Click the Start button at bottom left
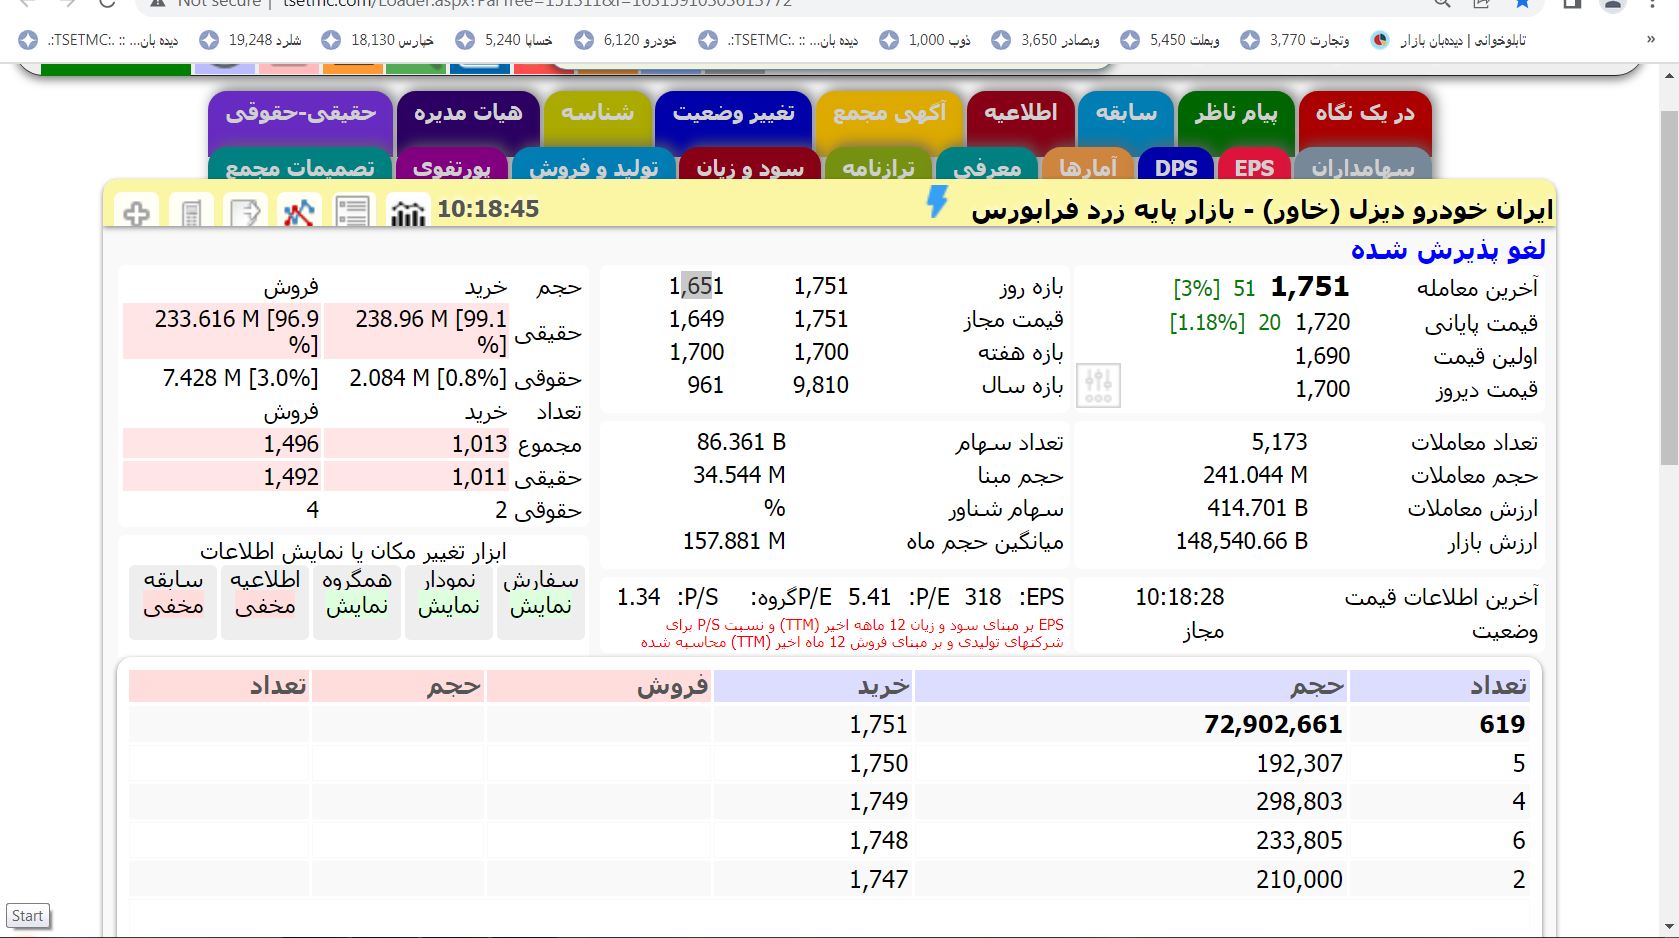Screen dimensions: 1679x938 click(x=27, y=916)
